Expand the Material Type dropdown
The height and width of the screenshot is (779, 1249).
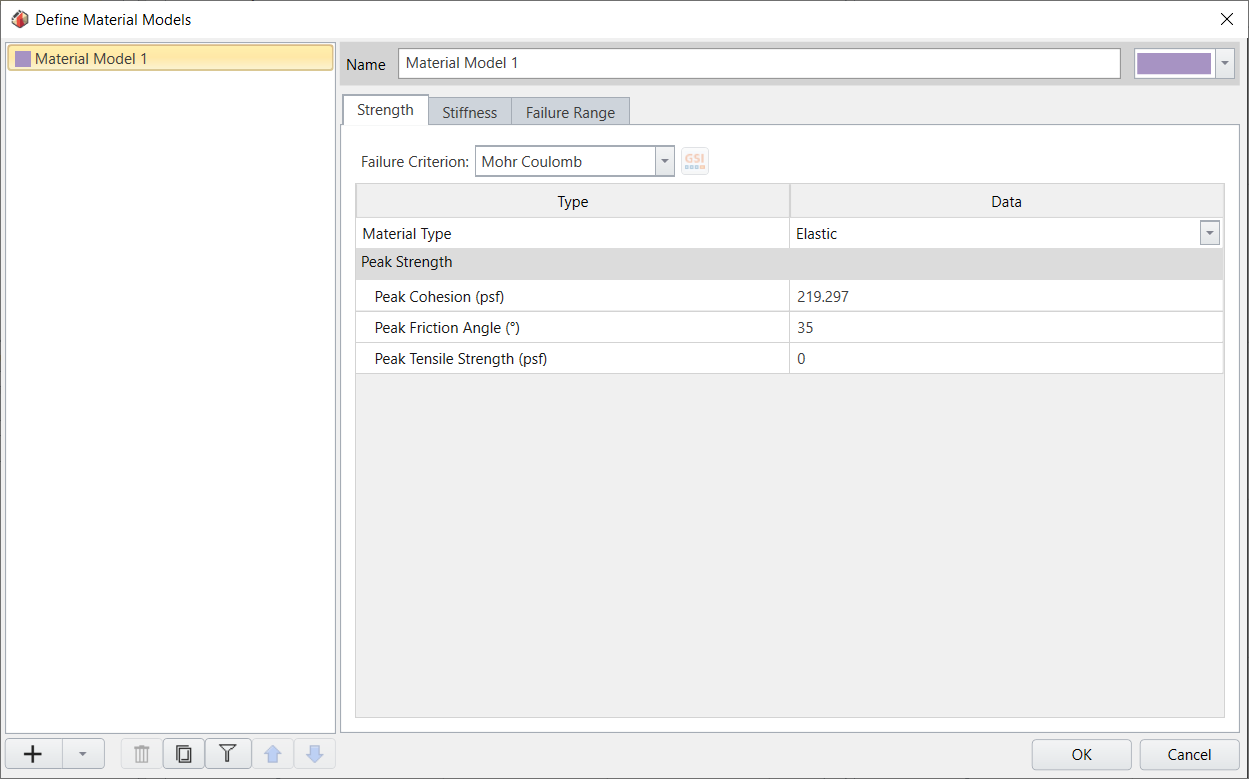tap(1209, 232)
